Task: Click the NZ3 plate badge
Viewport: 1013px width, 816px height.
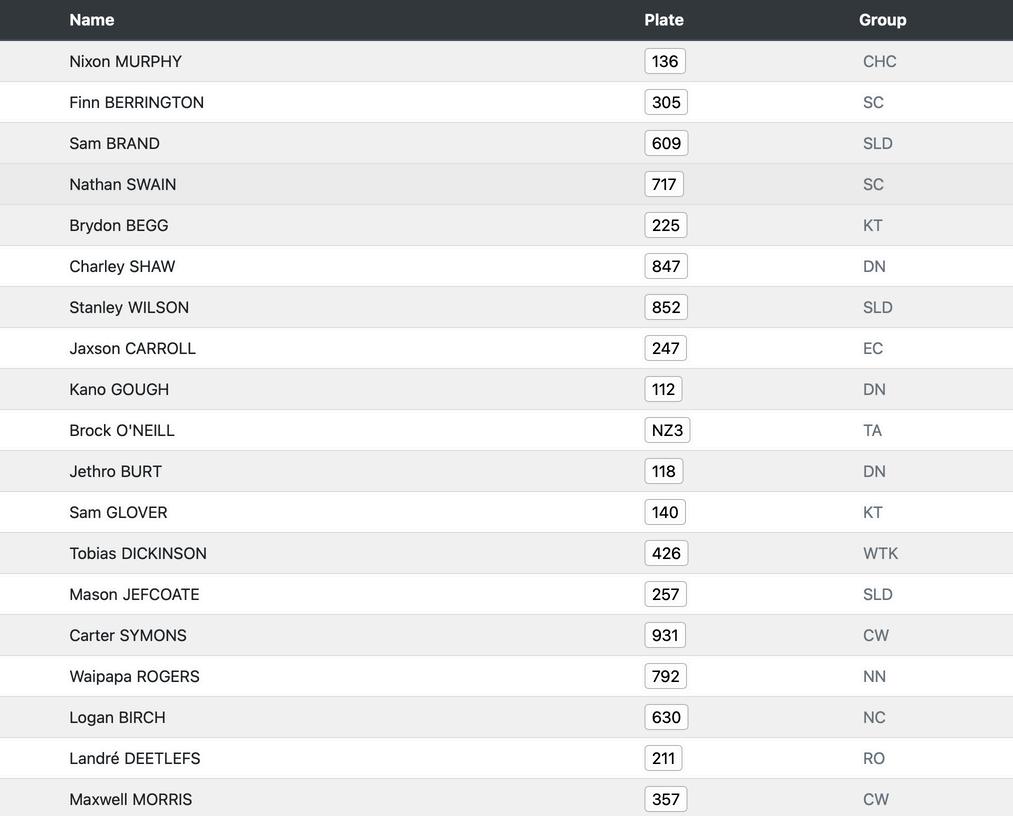Action: tap(667, 430)
